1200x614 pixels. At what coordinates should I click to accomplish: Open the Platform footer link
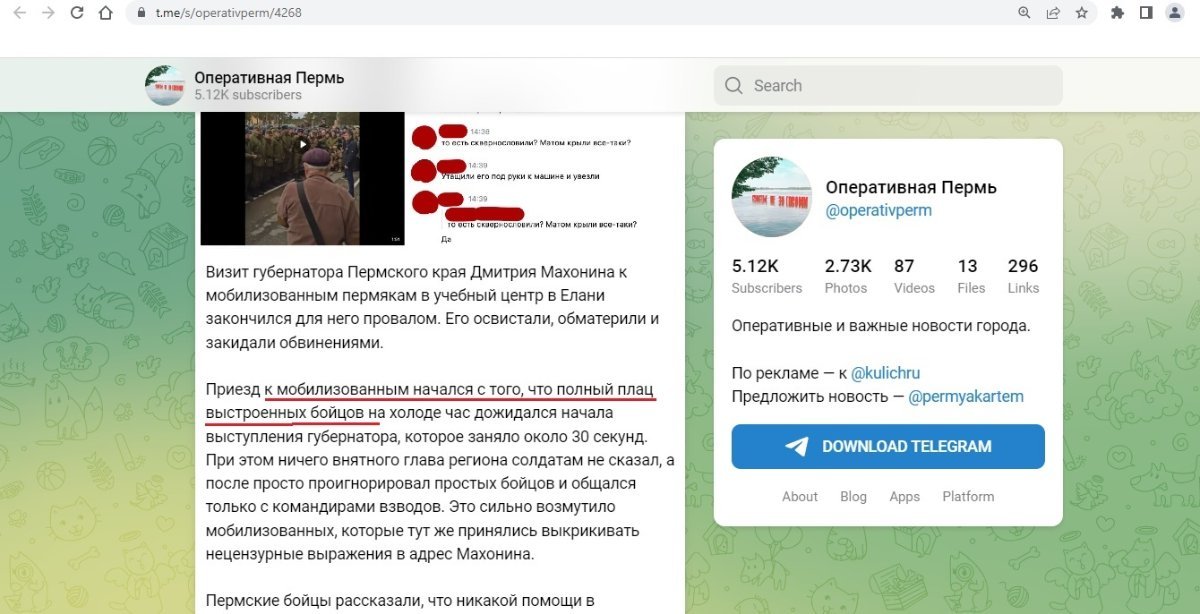pos(968,496)
